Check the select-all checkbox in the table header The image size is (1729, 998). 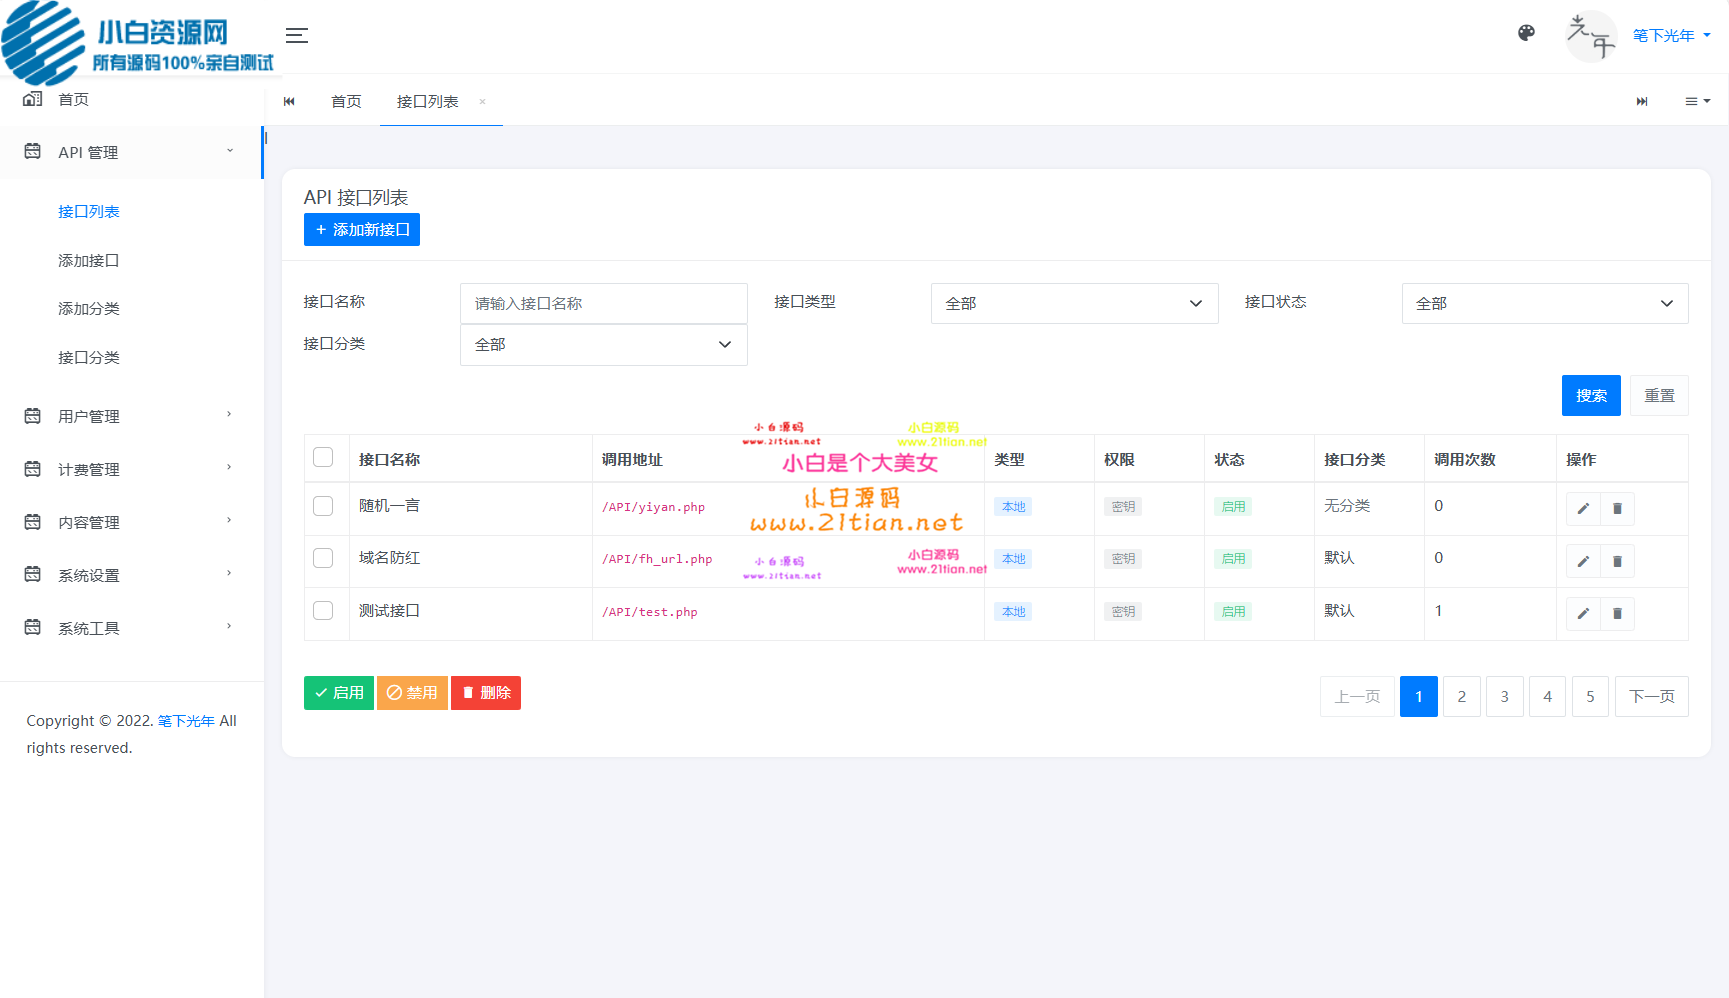tap(323, 456)
